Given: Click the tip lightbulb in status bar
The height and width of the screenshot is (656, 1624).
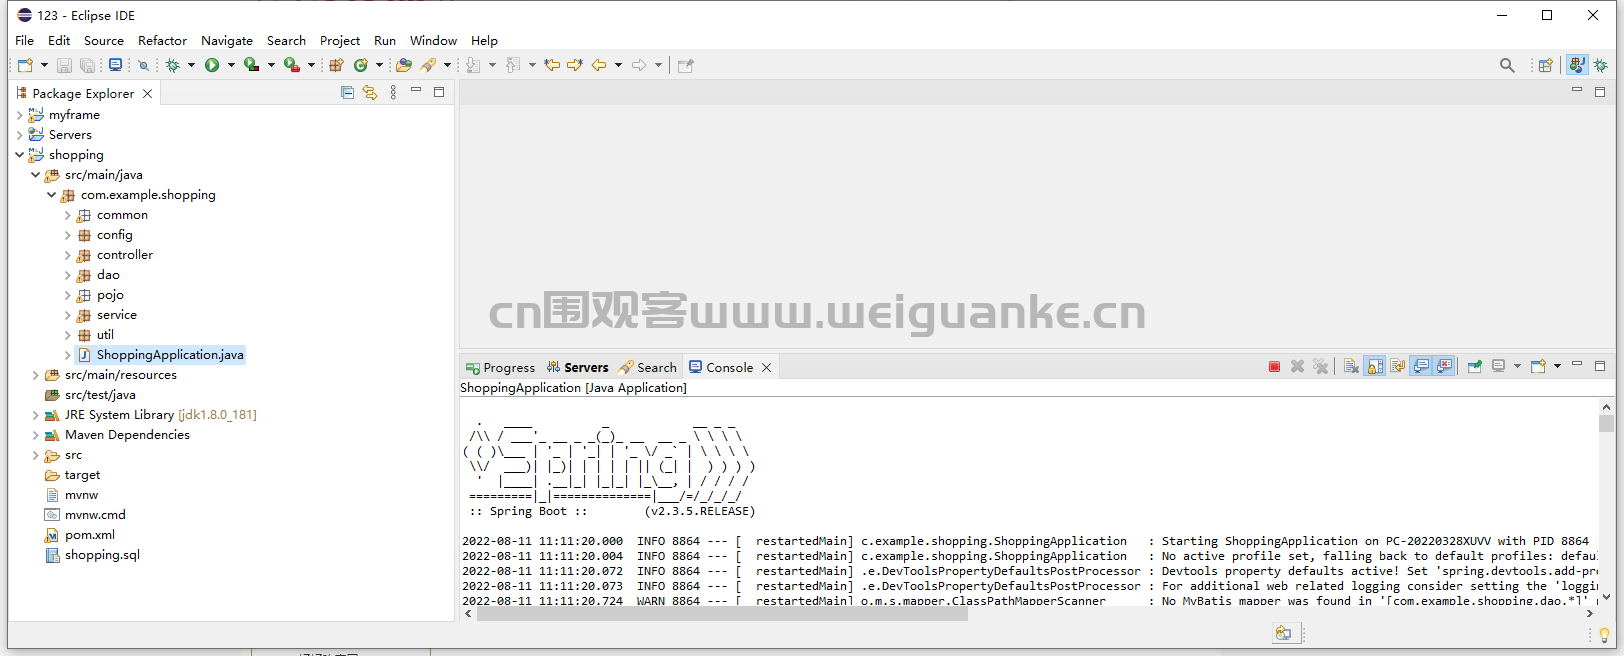Looking at the screenshot, I should pyautogui.click(x=1604, y=634).
